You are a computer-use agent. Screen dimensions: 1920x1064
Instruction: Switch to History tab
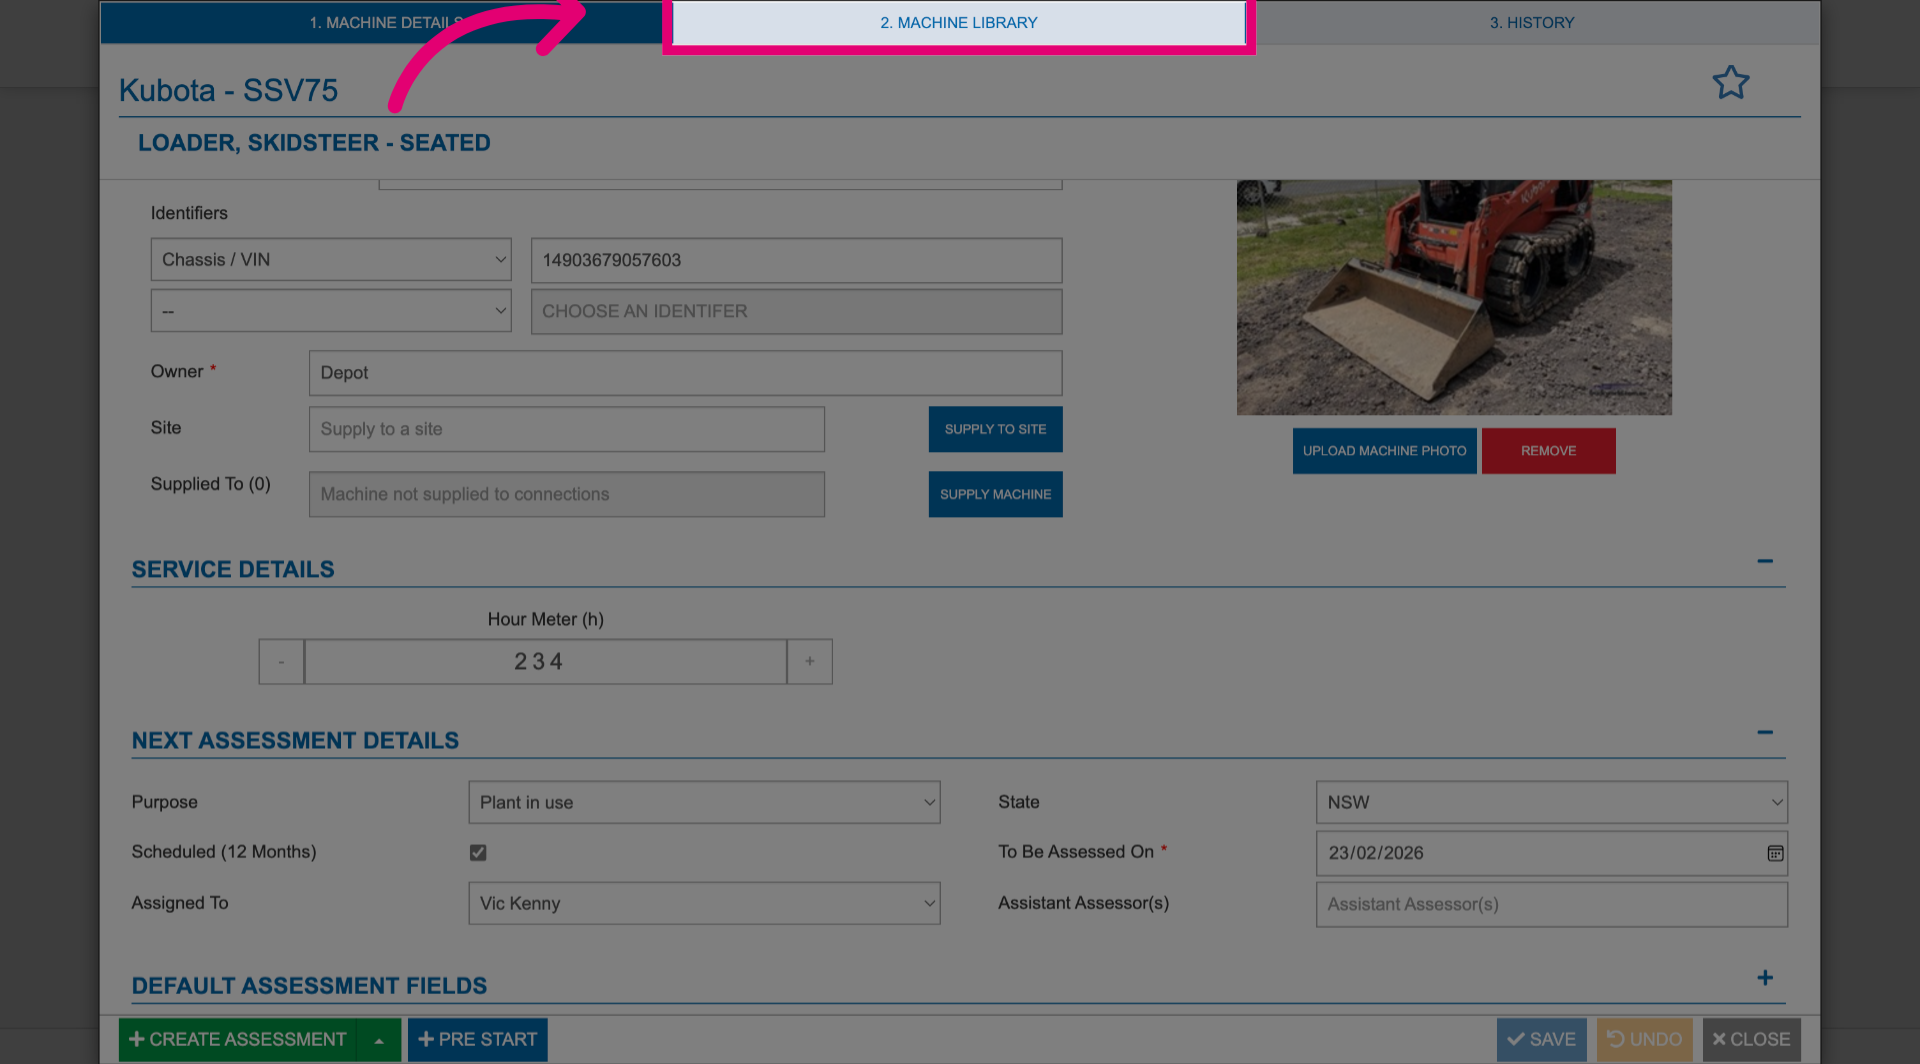click(1532, 22)
